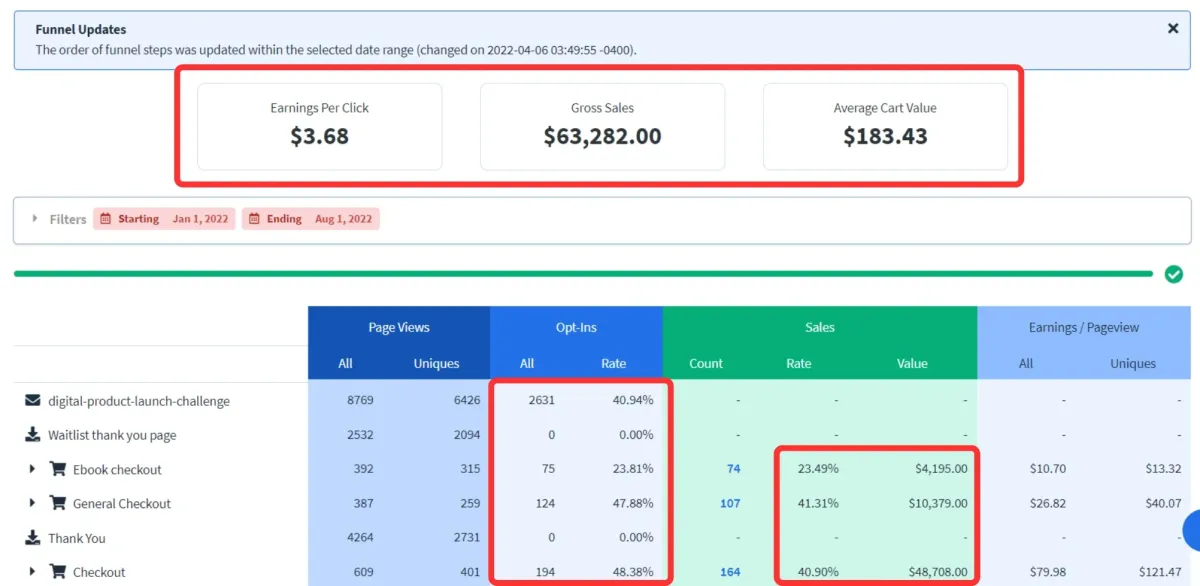Viewport: 1200px width, 586px height.
Task: Open the Ending Aug 1, 2022 date filter
Action: (310, 219)
